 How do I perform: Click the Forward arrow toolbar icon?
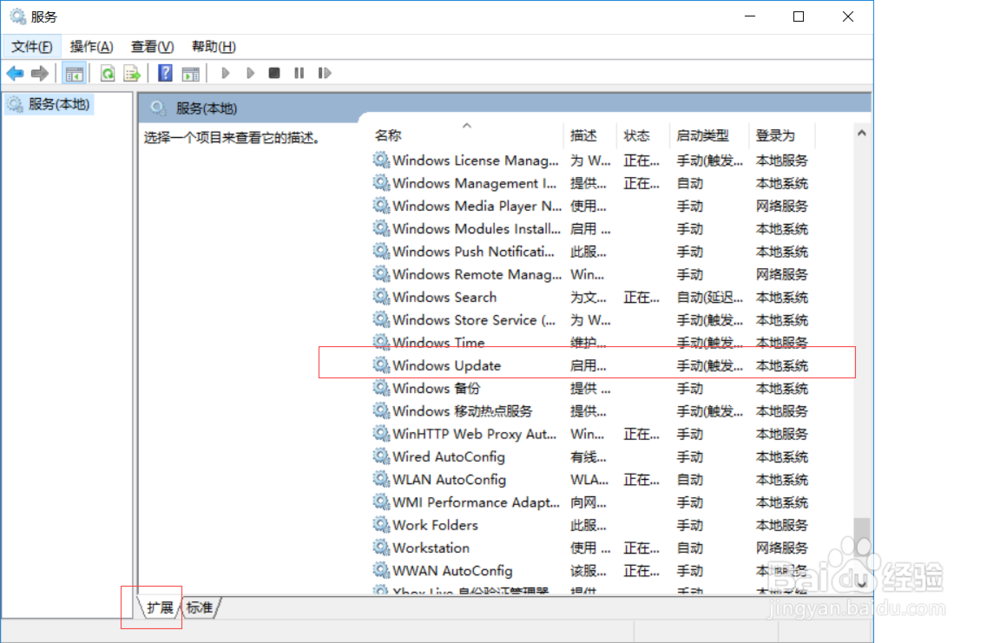(40, 73)
